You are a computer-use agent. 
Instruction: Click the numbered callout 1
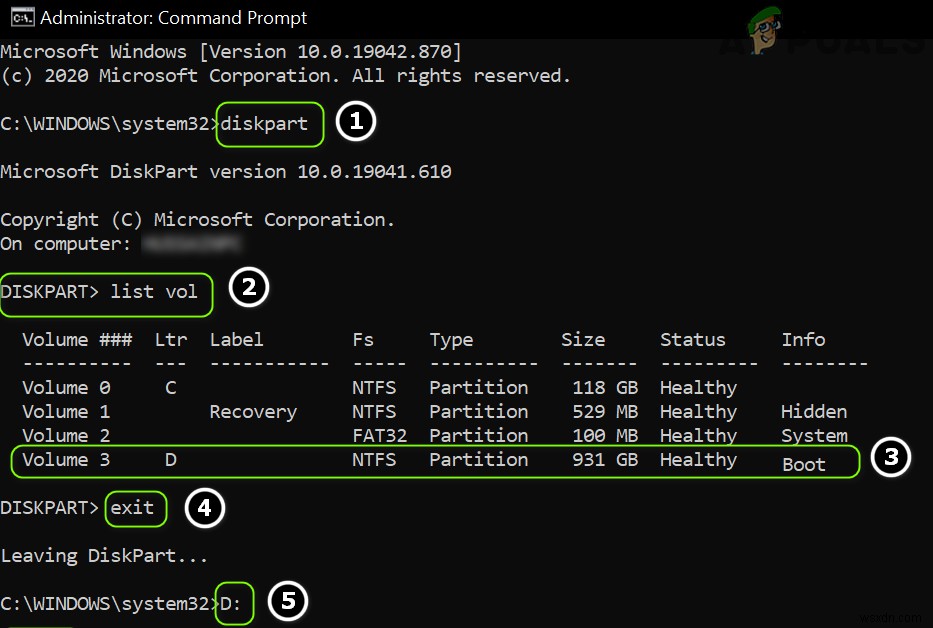(355, 120)
